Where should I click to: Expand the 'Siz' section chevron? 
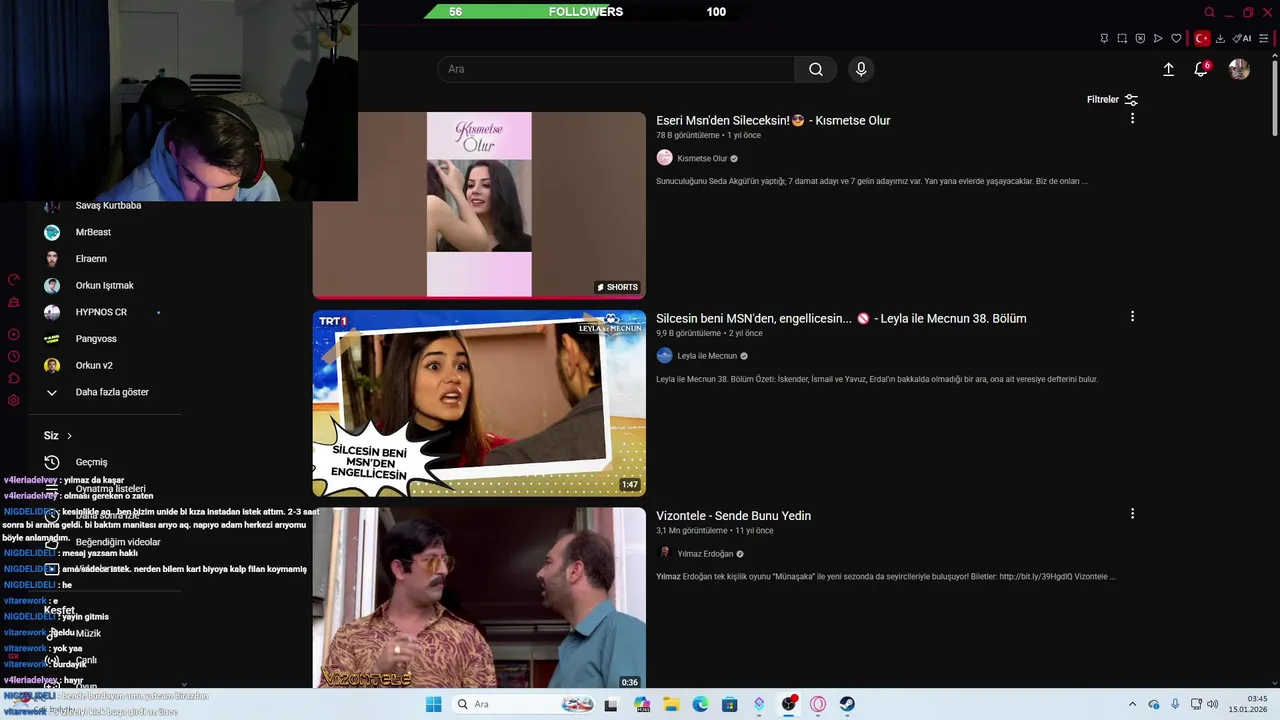(69, 436)
